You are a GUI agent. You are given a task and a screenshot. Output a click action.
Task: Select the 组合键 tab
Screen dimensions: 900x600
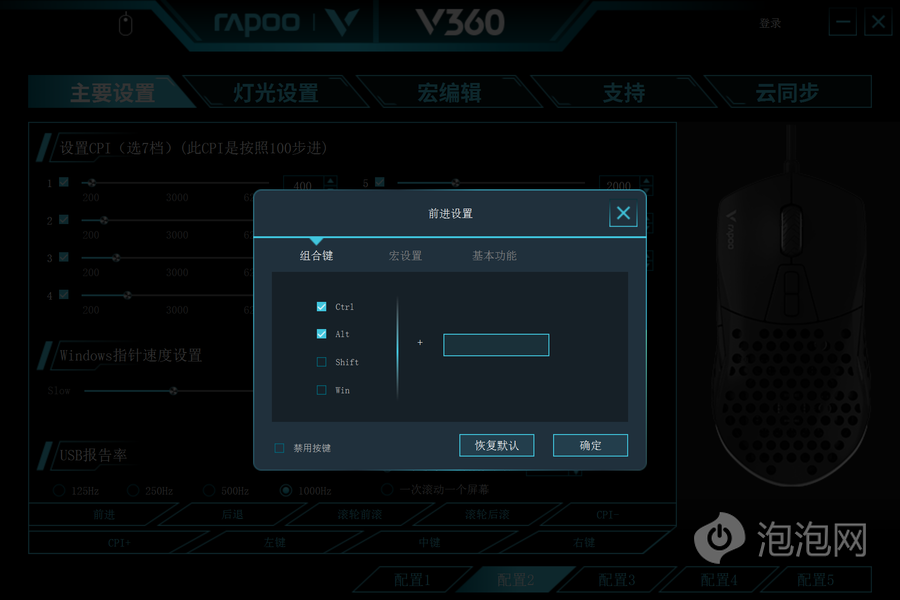tap(316, 256)
